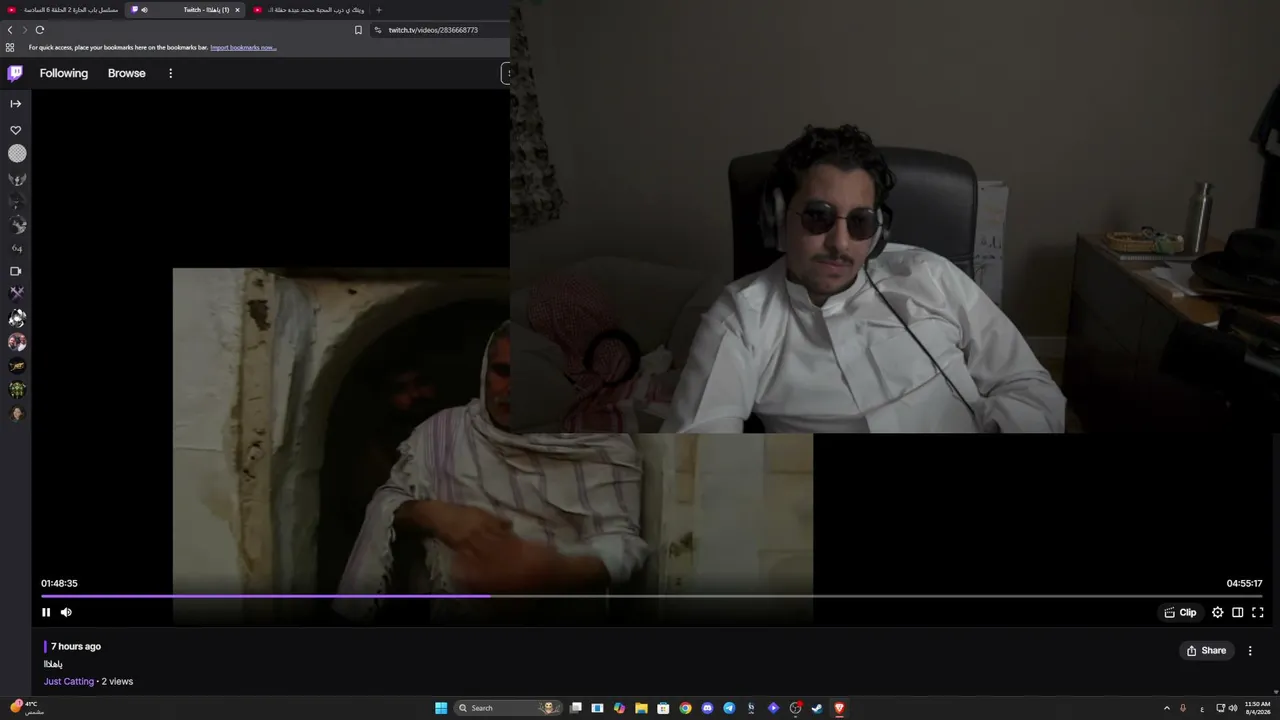This screenshot has width=1280, height=720.
Task: Mute audio on the Twitch tab
Action: (144, 10)
